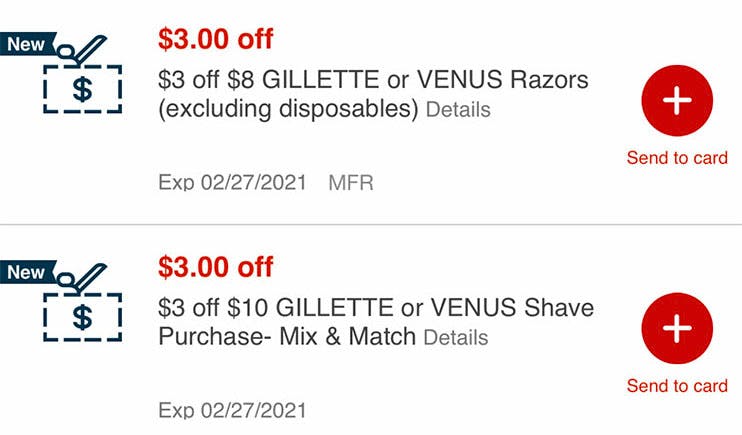This screenshot has height=435, width=742.
Task: Open Details for the excluding disposables coupon
Action: coord(458,110)
